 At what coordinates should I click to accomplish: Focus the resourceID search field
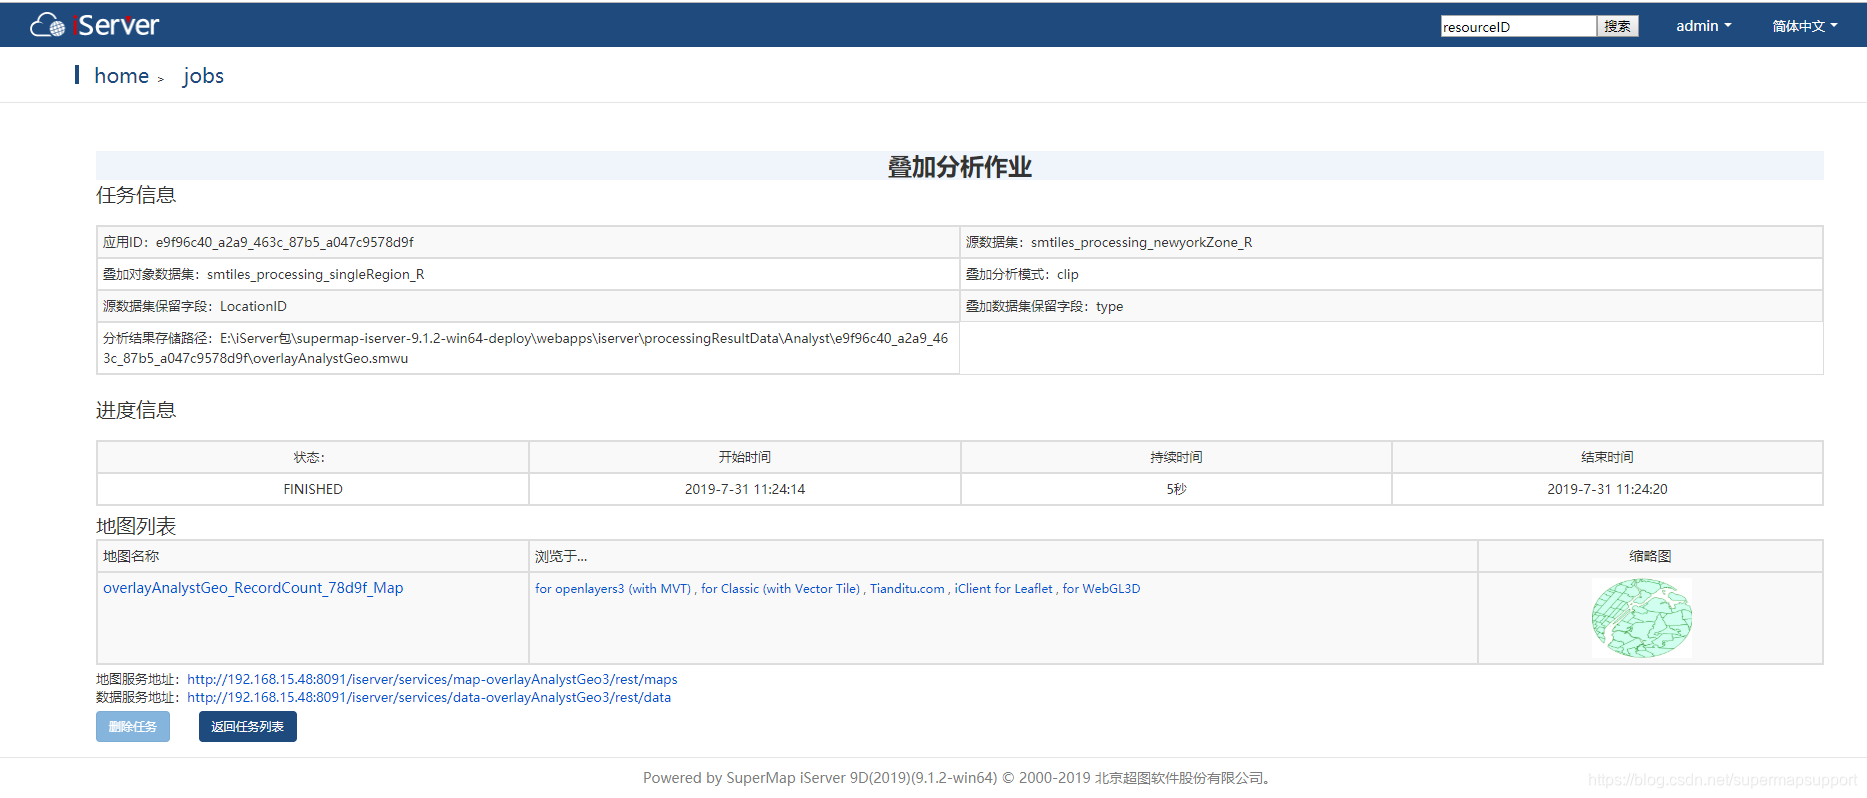pos(1518,26)
